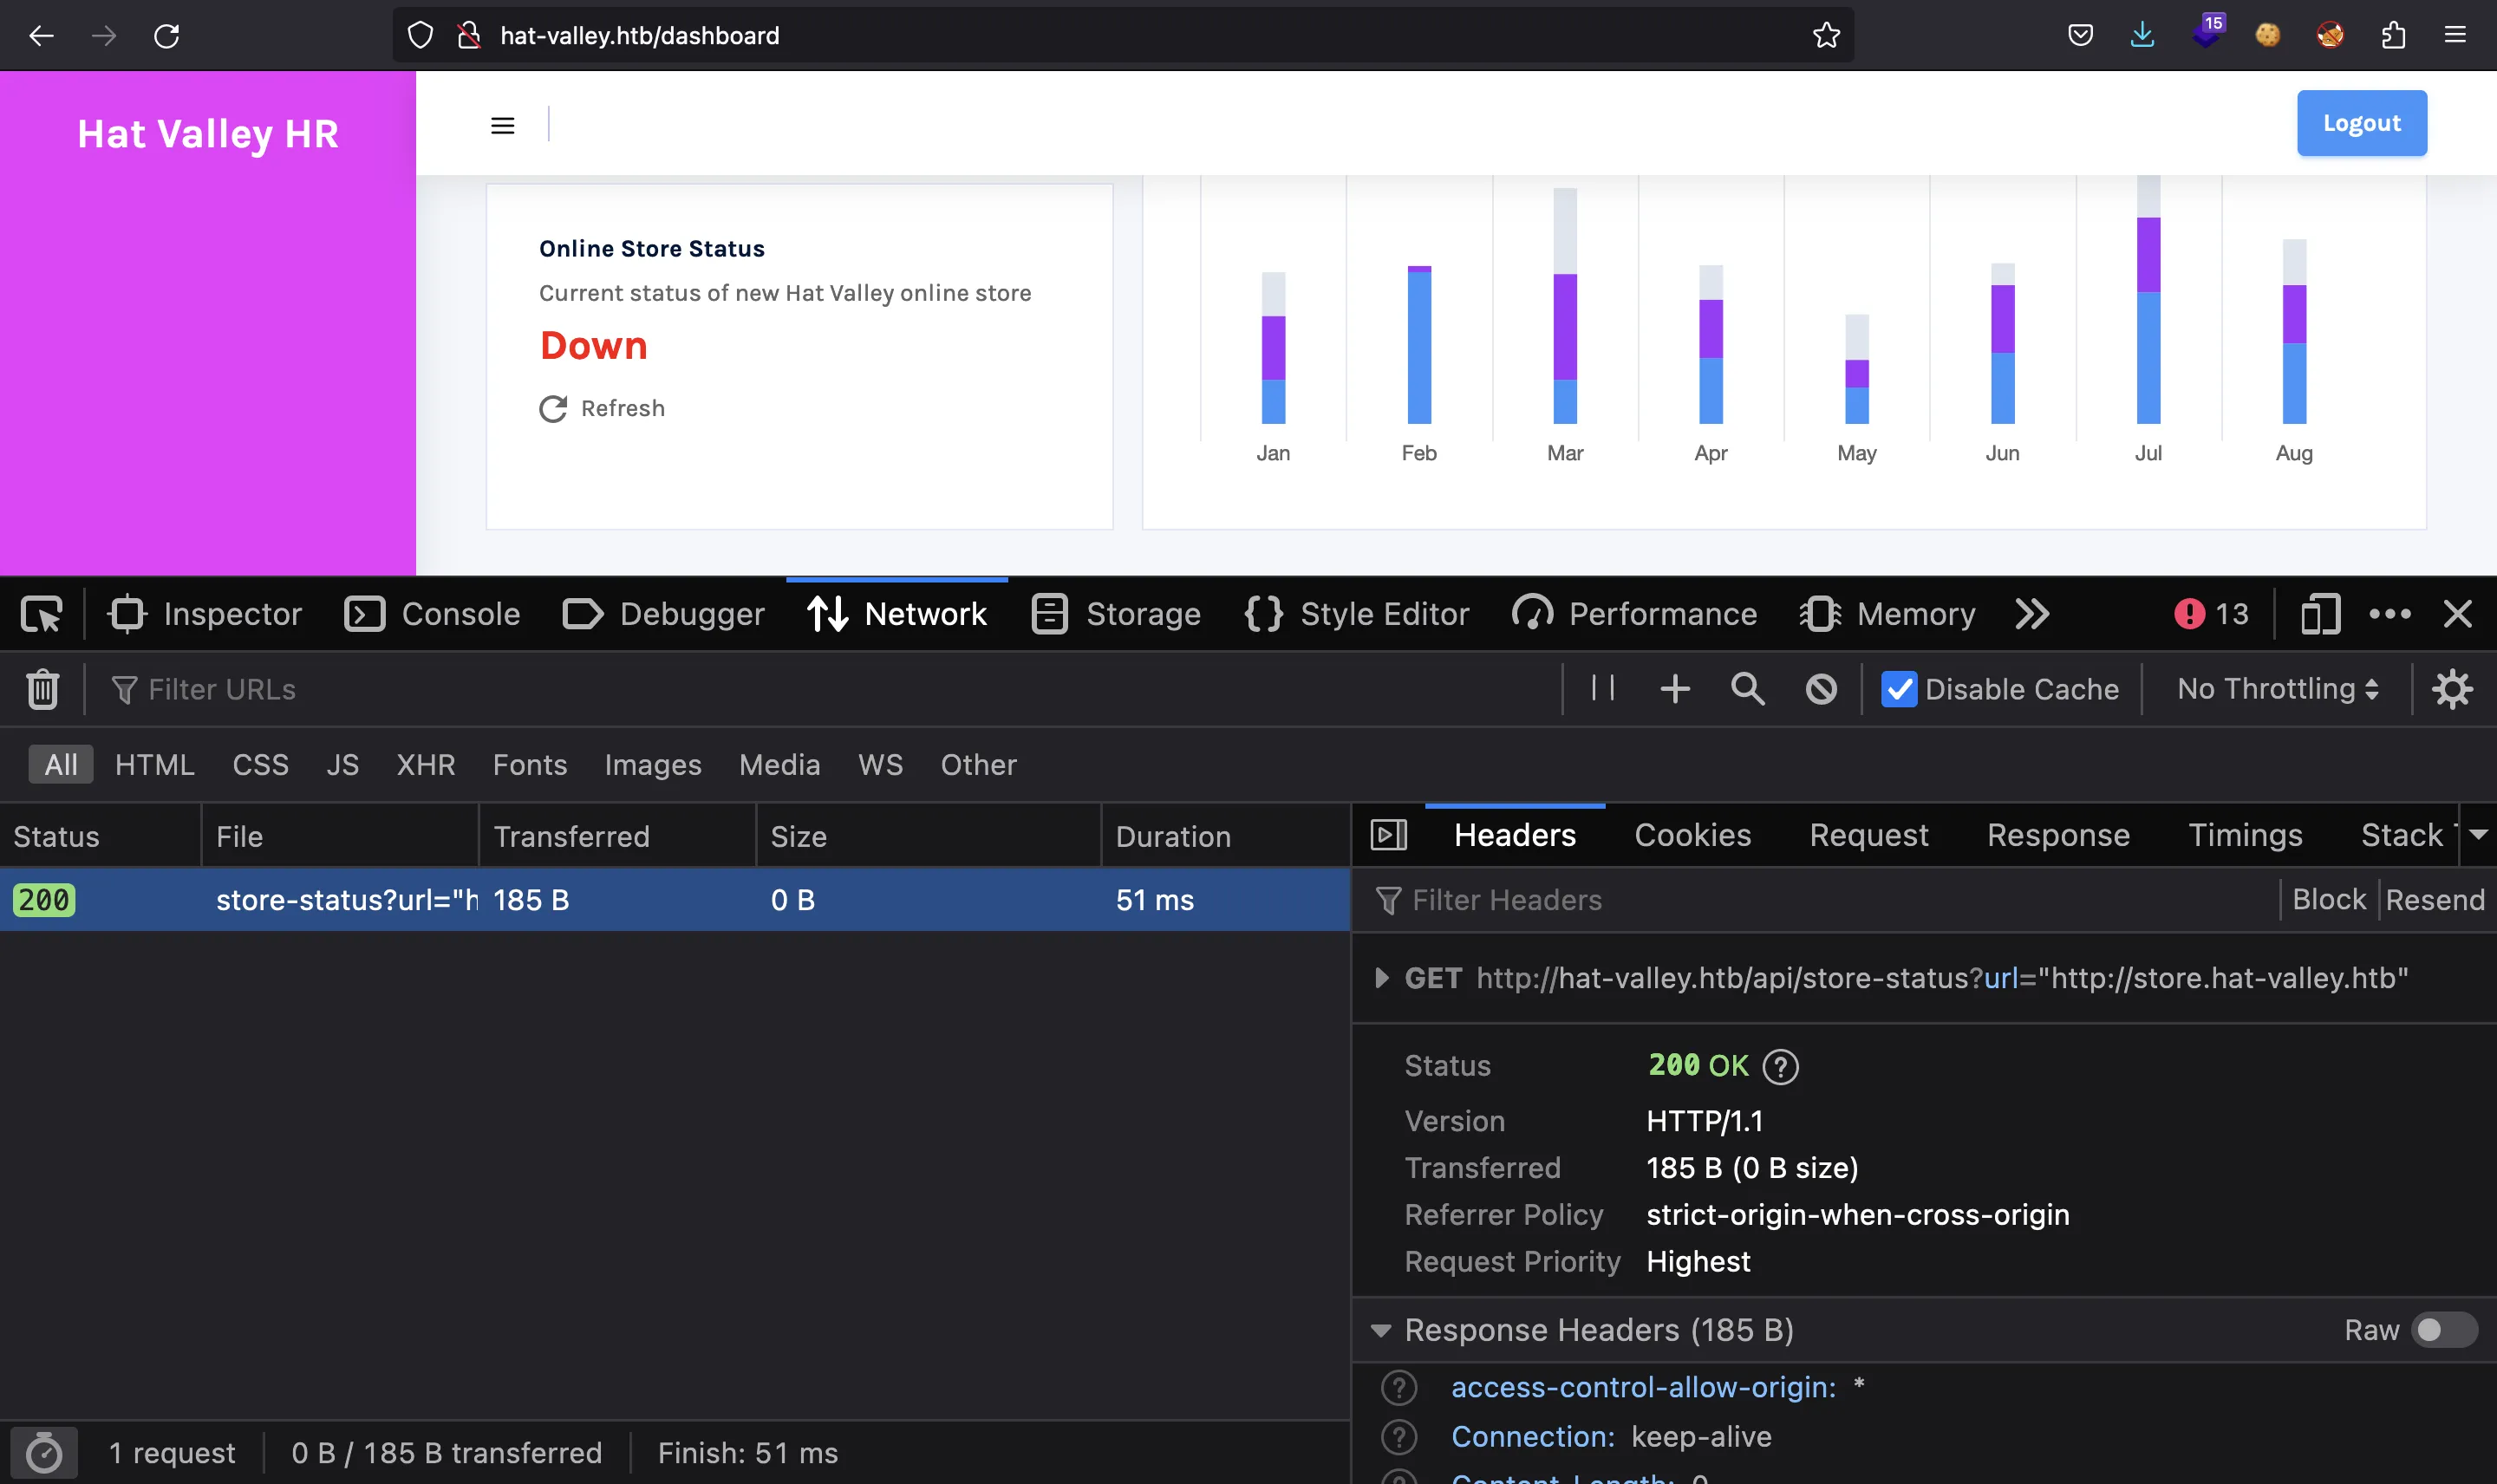The width and height of the screenshot is (2497, 1484).
Task: Focus the Filter Headers input field
Action: tap(1820, 899)
